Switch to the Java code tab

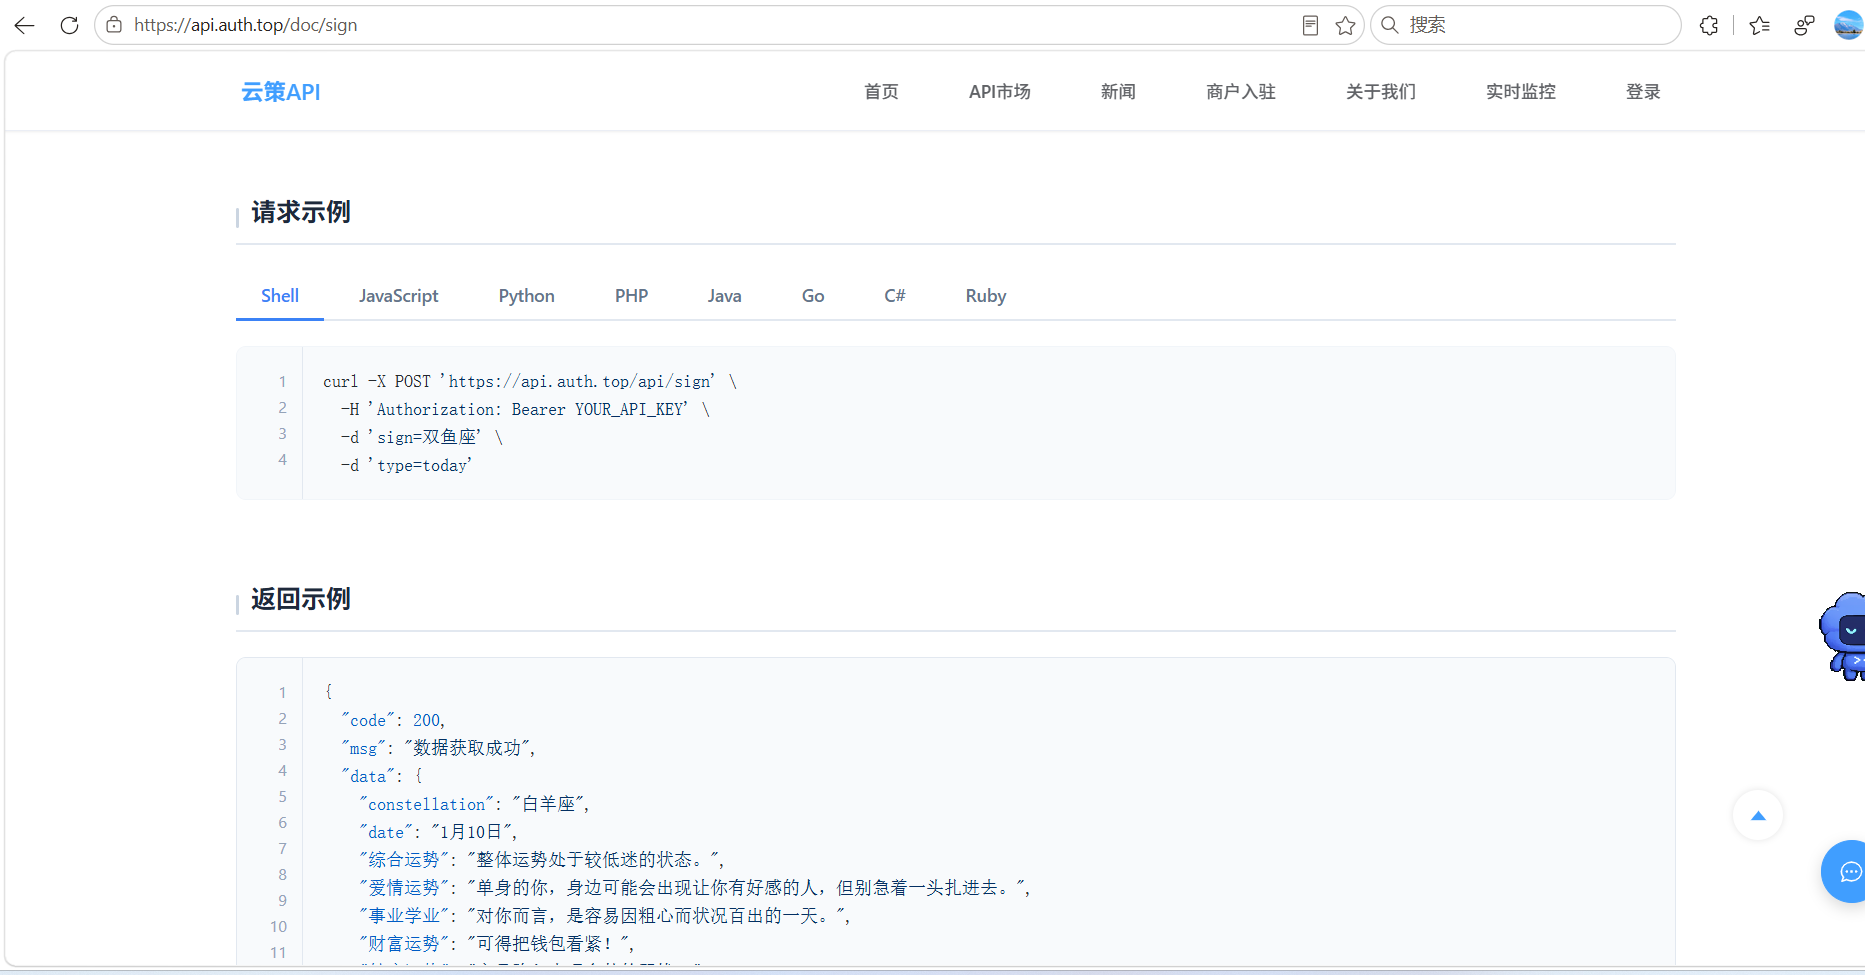725,296
